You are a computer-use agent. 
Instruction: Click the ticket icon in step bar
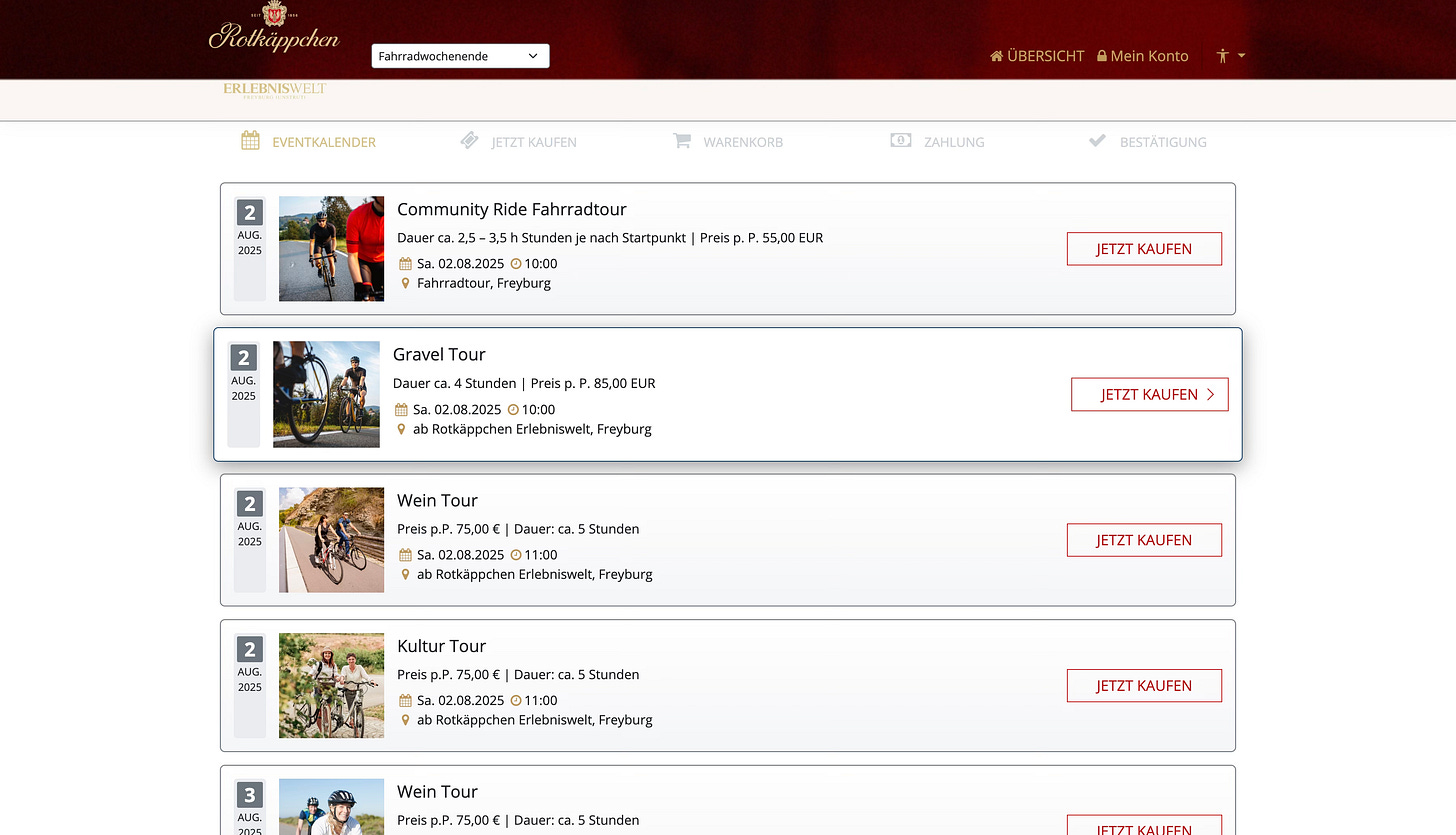pos(470,141)
